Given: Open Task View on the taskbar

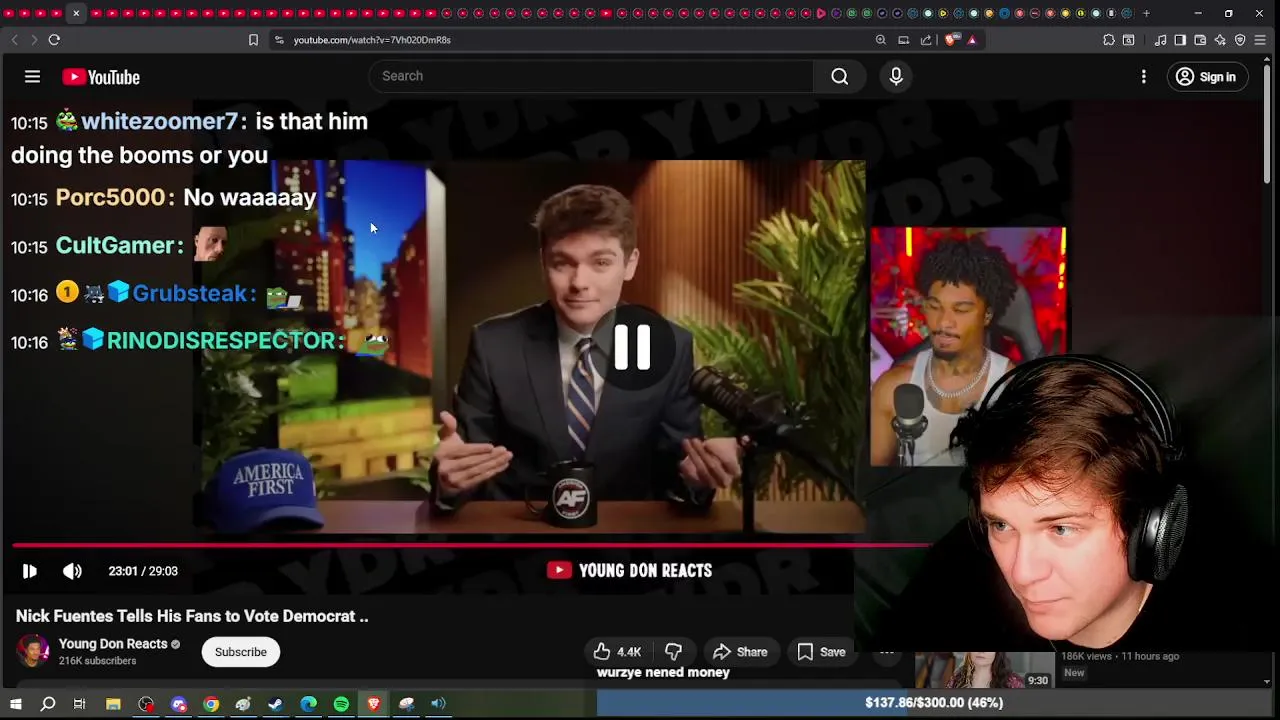Looking at the screenshot, I should click(79, 704).
